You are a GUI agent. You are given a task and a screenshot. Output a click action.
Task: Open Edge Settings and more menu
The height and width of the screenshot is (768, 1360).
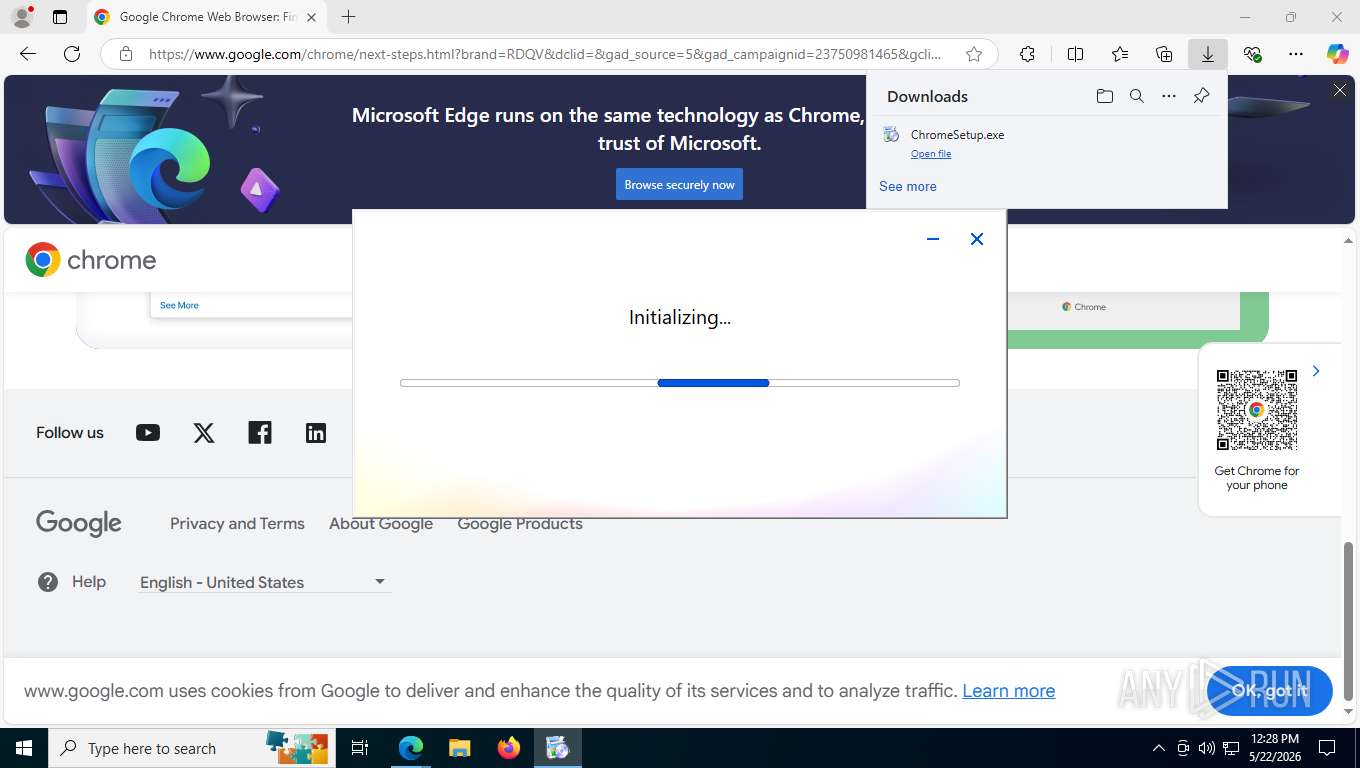(x=1296, y=54)
